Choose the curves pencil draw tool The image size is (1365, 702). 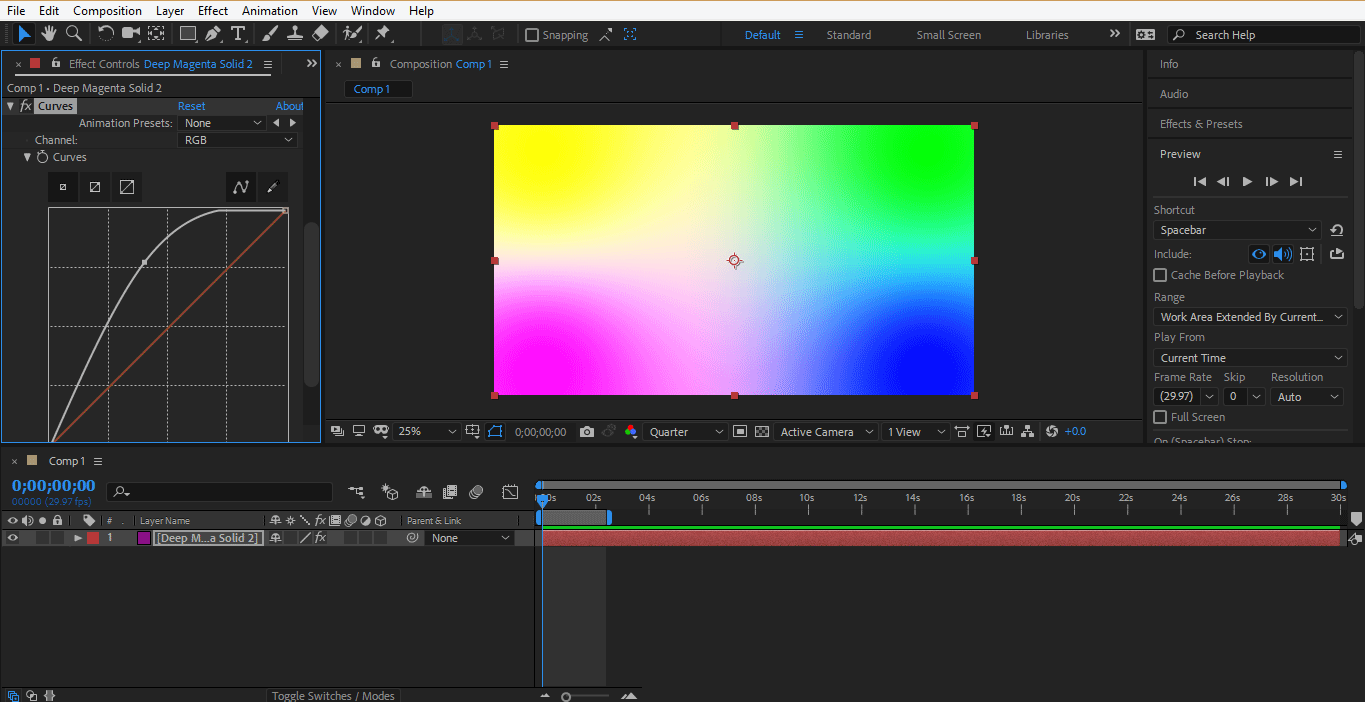coord(272,187)
